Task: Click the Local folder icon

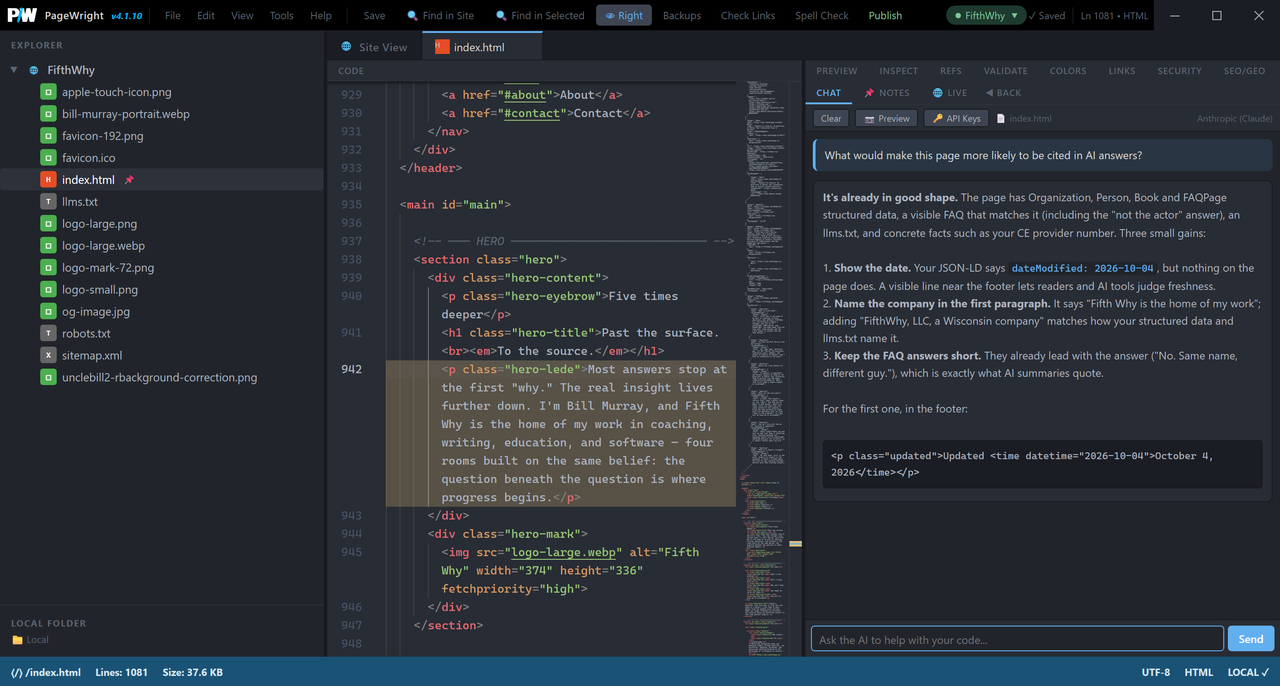Action: pos(17,640)
